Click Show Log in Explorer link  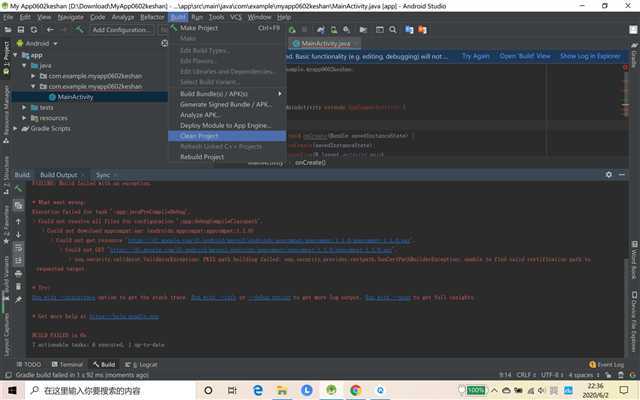590,56
